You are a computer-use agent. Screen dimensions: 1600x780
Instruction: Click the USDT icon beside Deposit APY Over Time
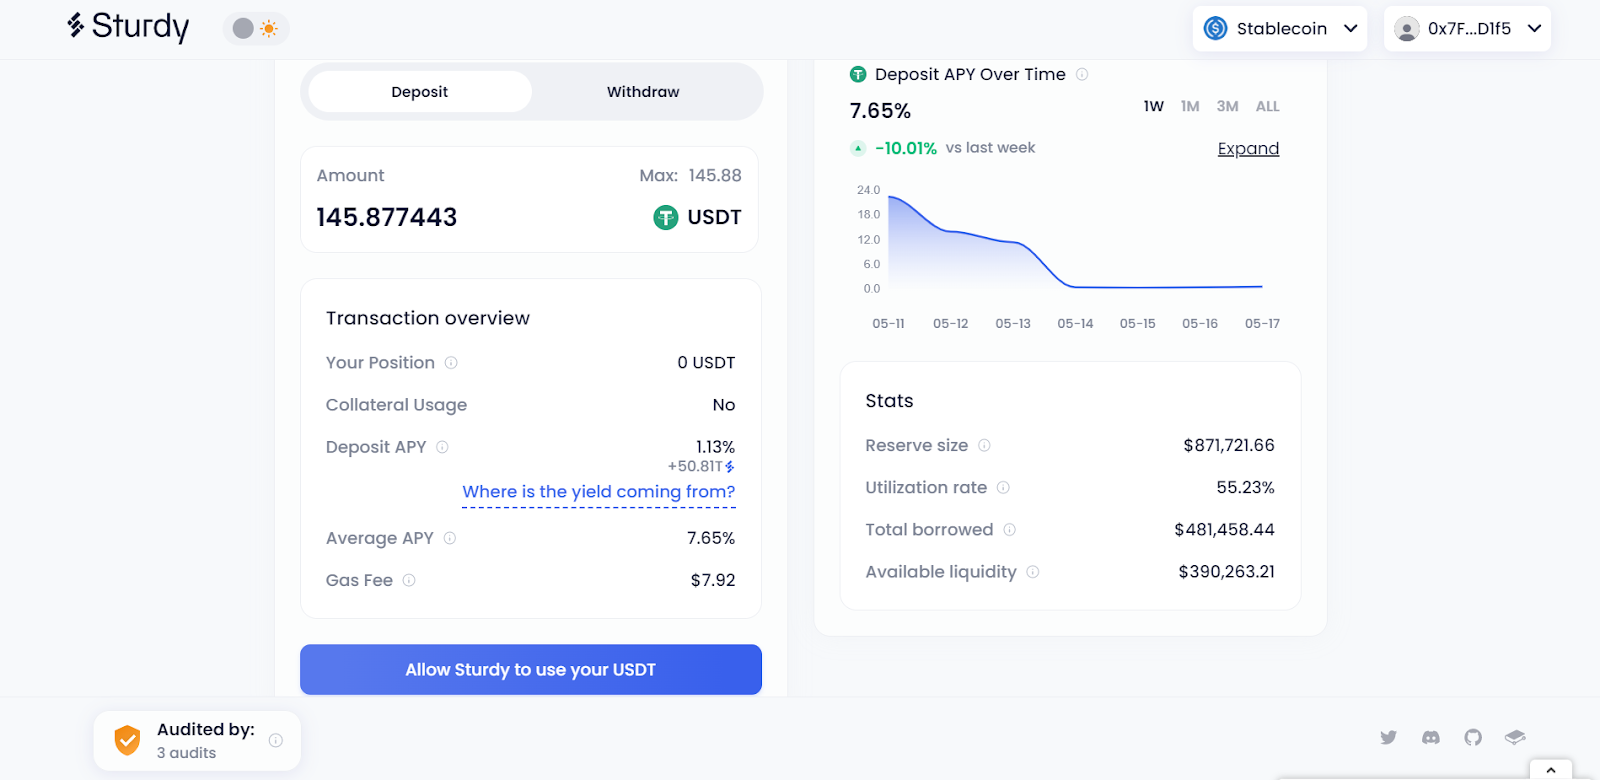coord(858,74)
